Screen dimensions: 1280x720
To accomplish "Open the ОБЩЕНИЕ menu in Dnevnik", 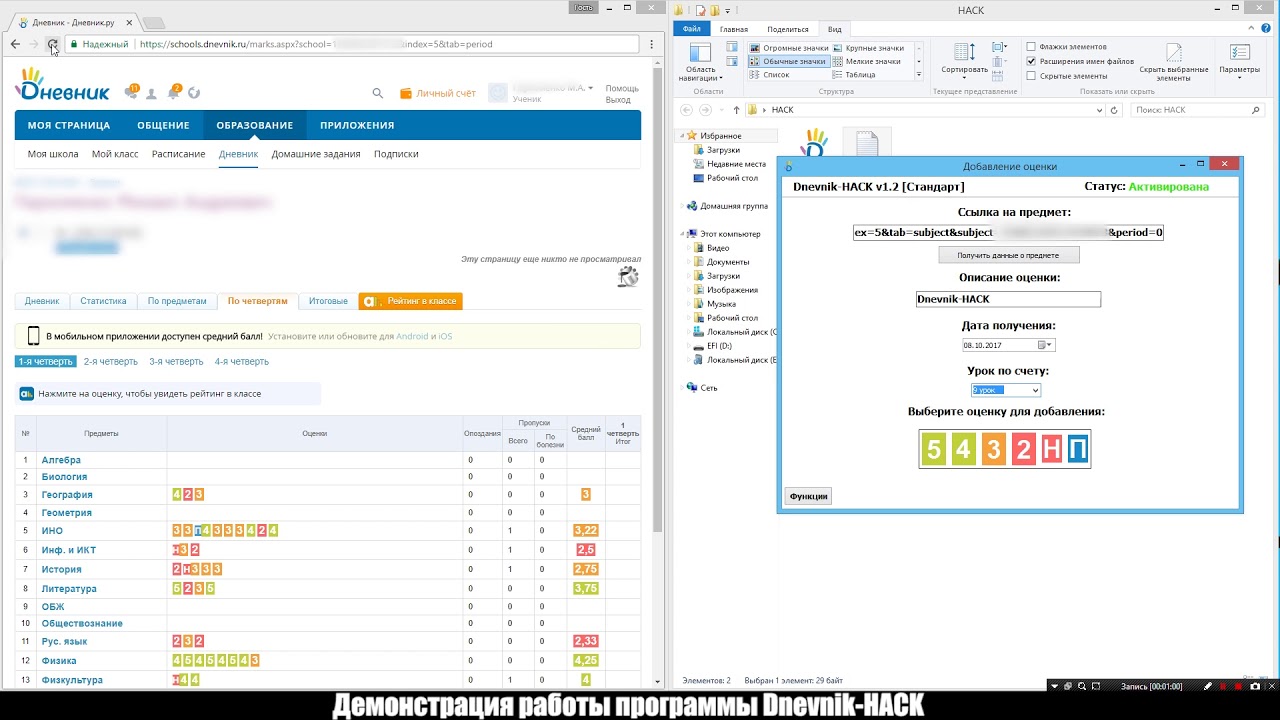I will pos(163,125).
